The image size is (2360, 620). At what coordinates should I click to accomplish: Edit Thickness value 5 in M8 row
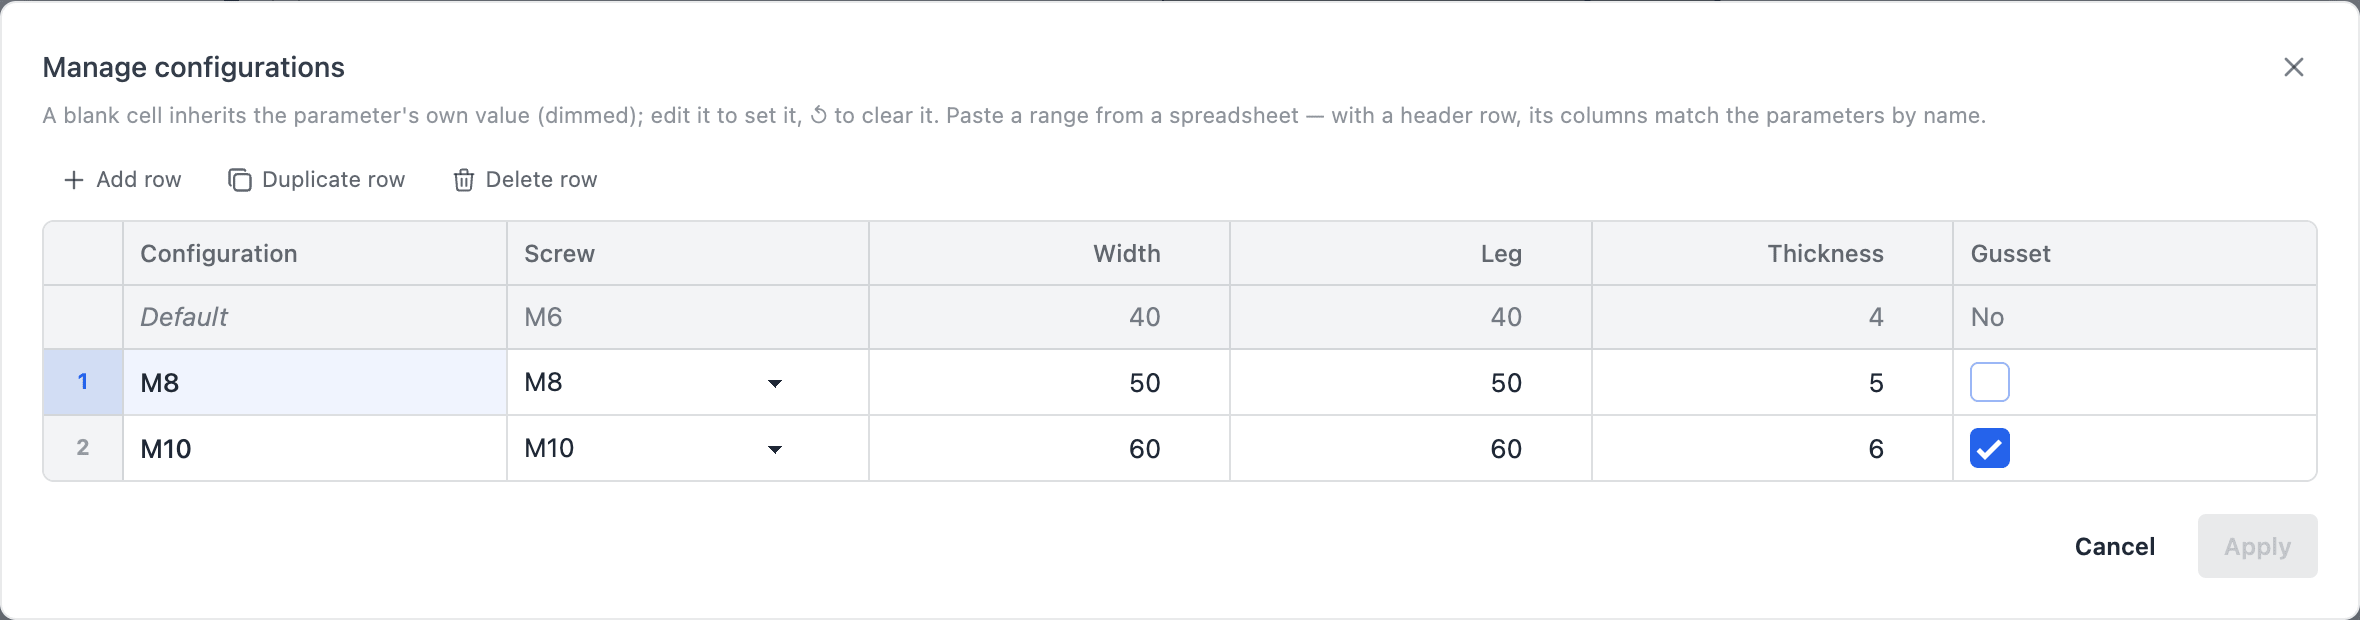1772,382
